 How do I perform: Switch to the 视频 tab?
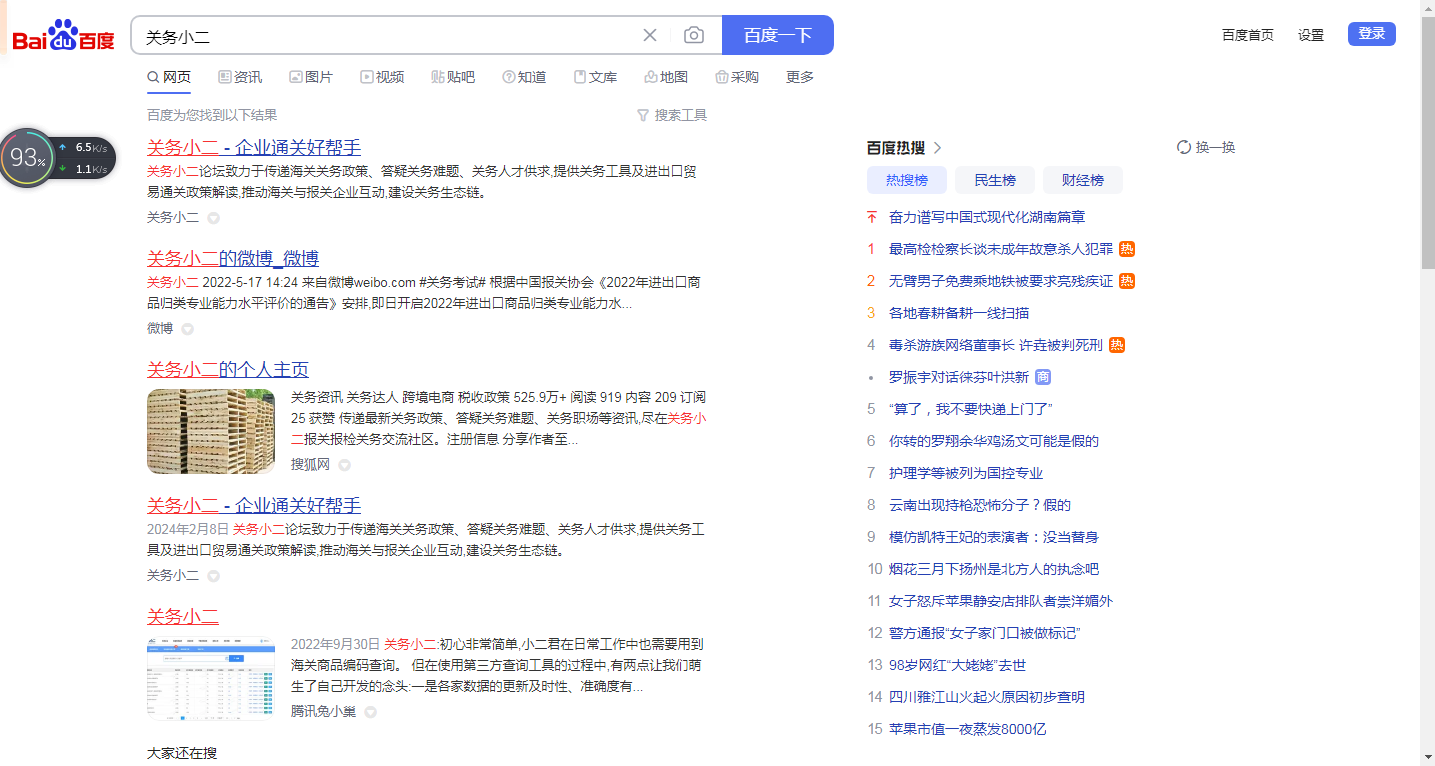point(382,77)
